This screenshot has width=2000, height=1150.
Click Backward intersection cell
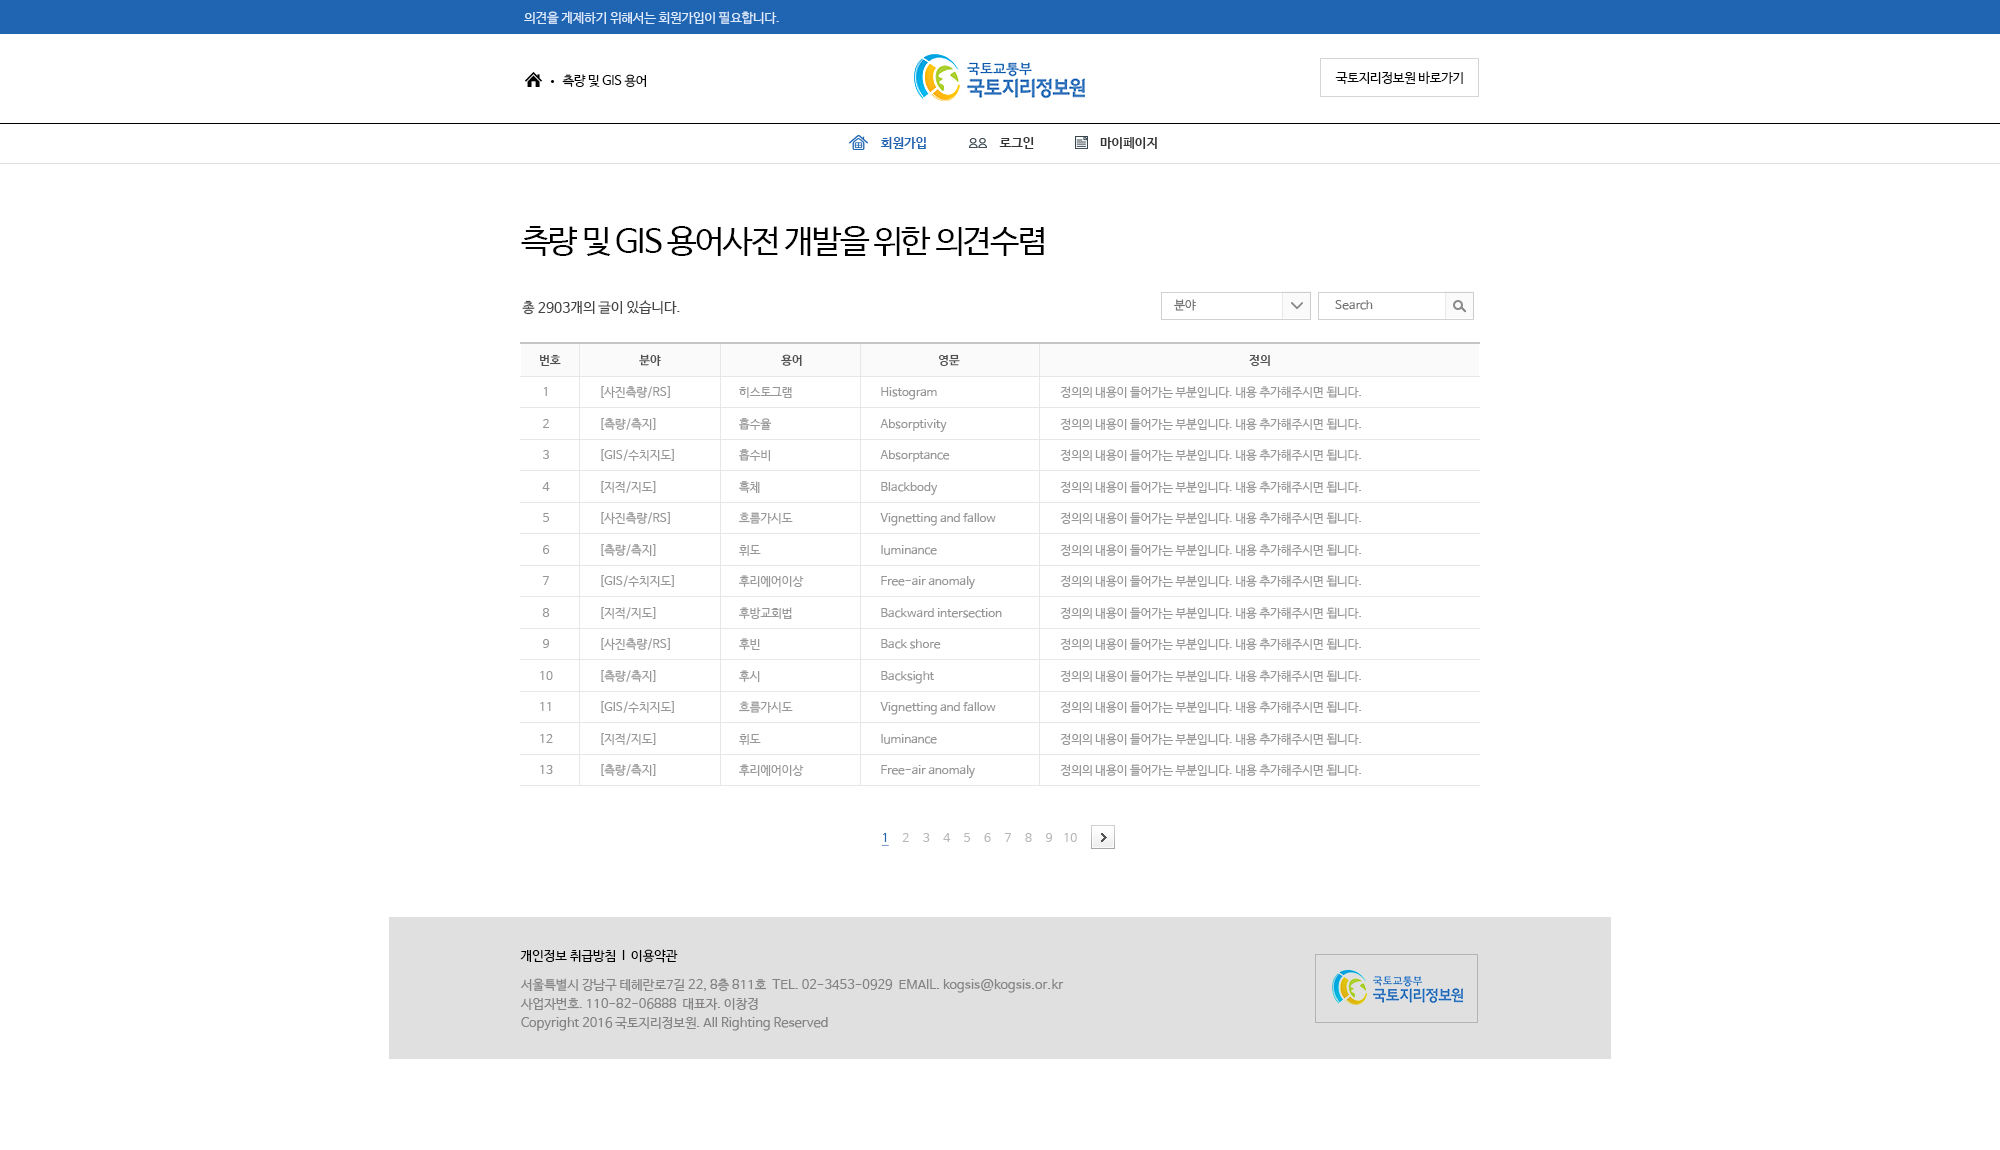point(941,613)
